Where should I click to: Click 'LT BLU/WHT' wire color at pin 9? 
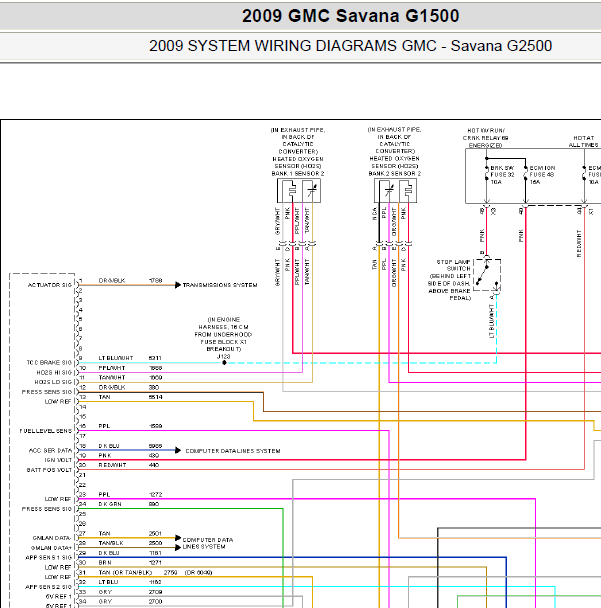pos(116,358)
